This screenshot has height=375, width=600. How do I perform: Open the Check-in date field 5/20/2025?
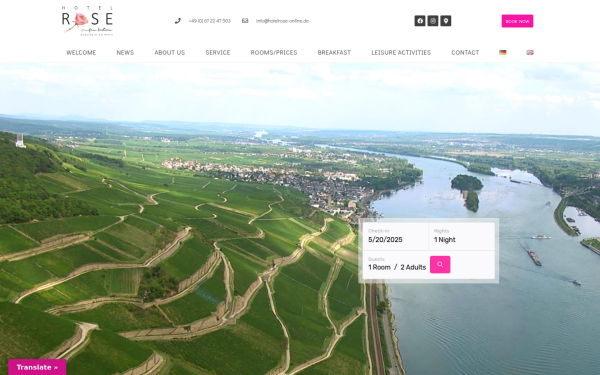[x=396, y=236]
